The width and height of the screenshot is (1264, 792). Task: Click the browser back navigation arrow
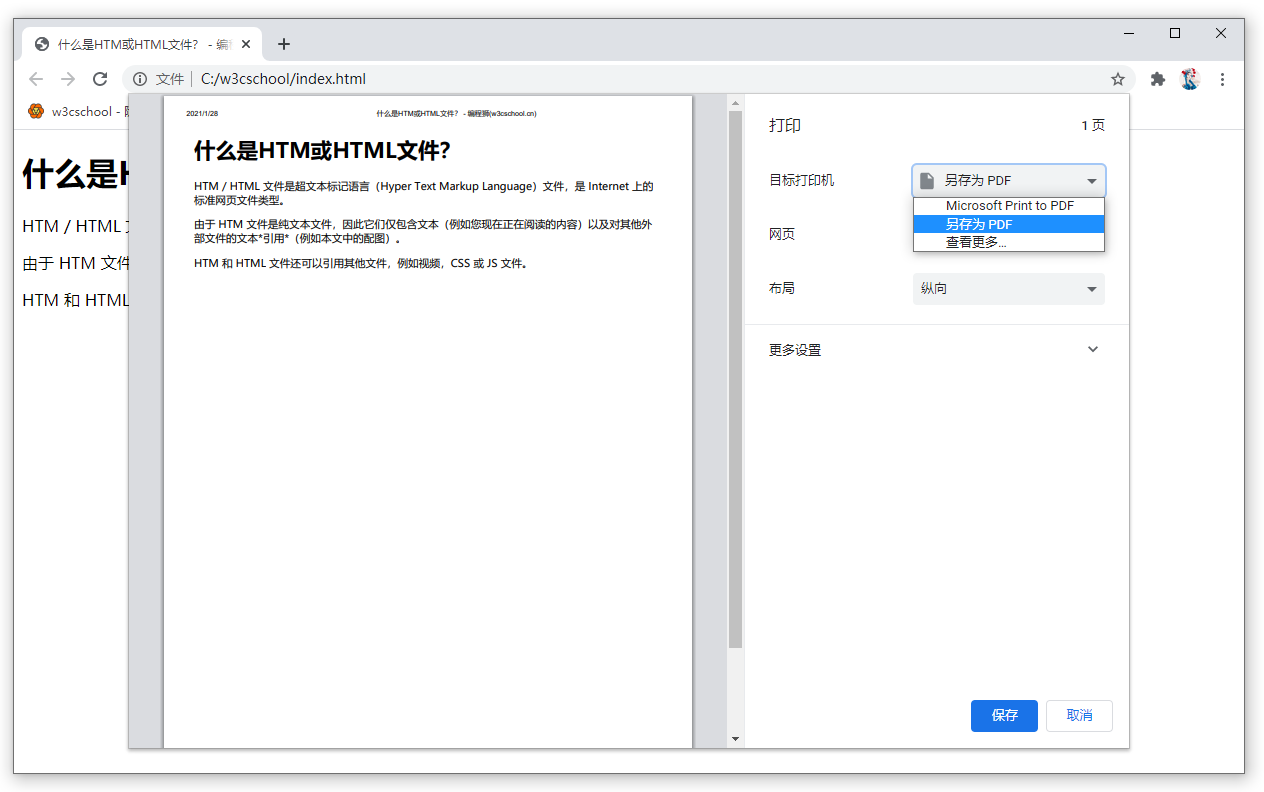(x=36, y=79)
